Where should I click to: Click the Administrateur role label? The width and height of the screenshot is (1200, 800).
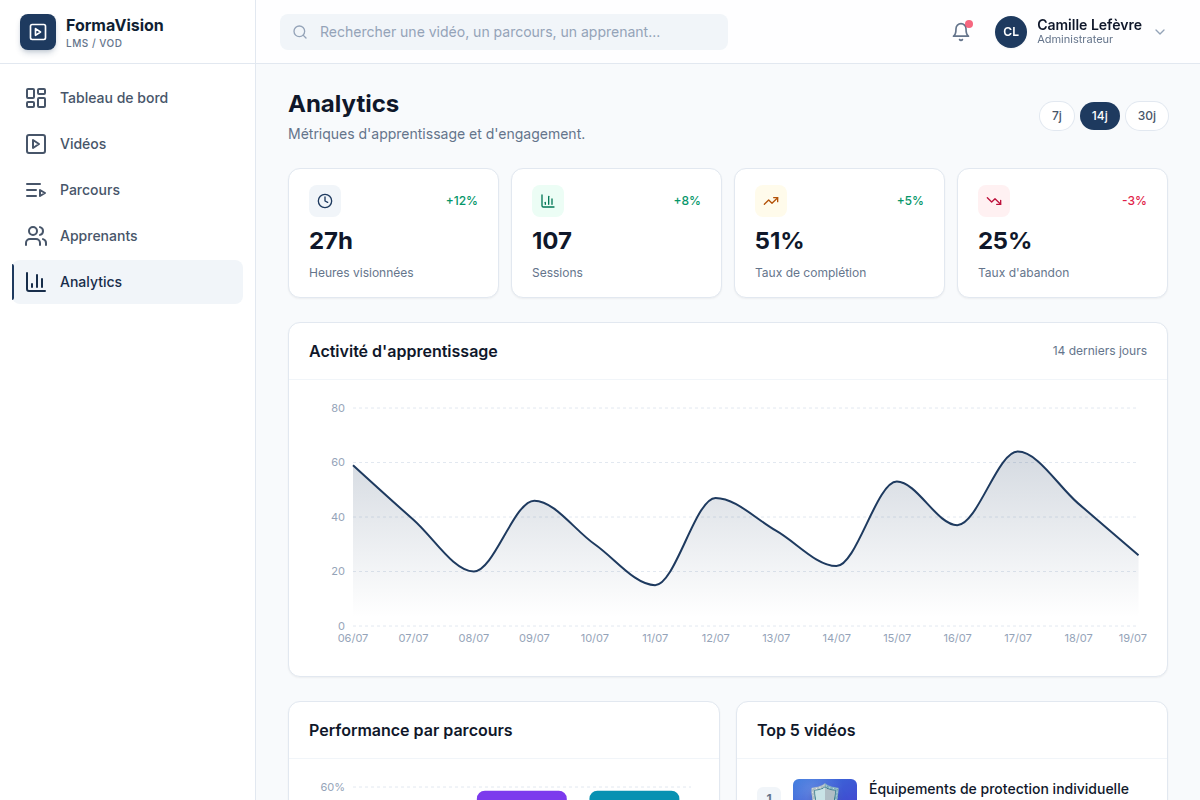(x=1075, y=40)
